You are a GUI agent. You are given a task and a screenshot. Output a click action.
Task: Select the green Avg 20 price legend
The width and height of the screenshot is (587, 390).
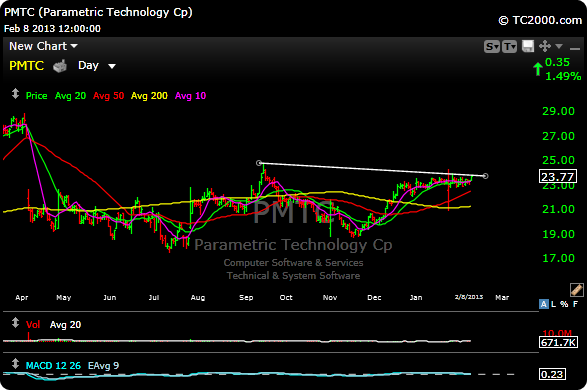coord(70,96)
